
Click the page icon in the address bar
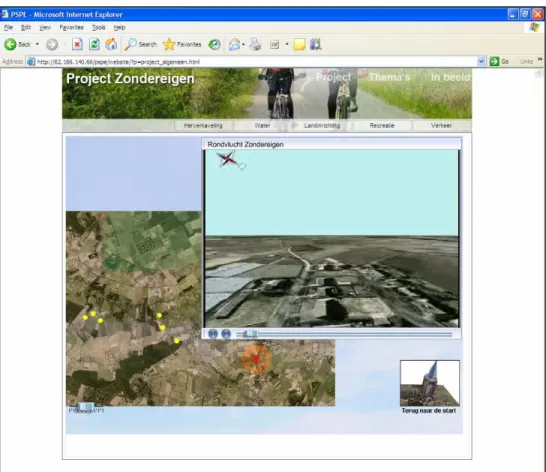click(31, 62)
